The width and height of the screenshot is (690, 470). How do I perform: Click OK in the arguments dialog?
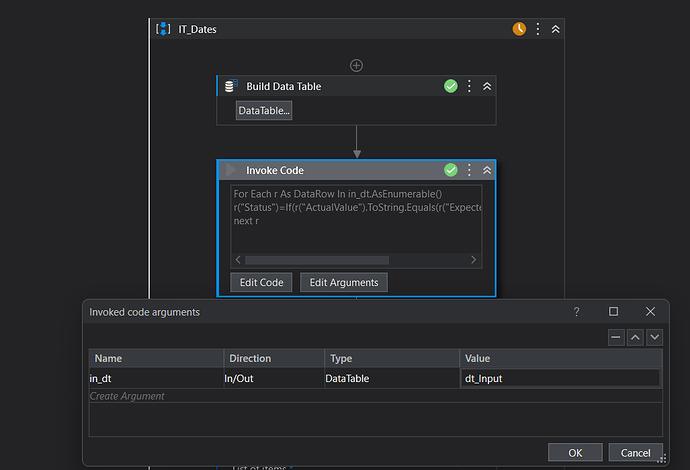pos(575,453)
